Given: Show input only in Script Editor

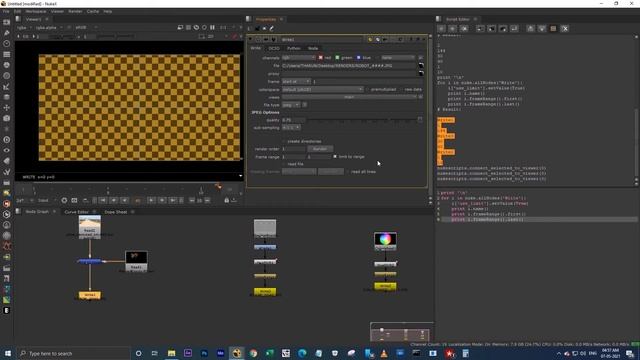Looking at the screenshot, I should (x=531, y=29).
